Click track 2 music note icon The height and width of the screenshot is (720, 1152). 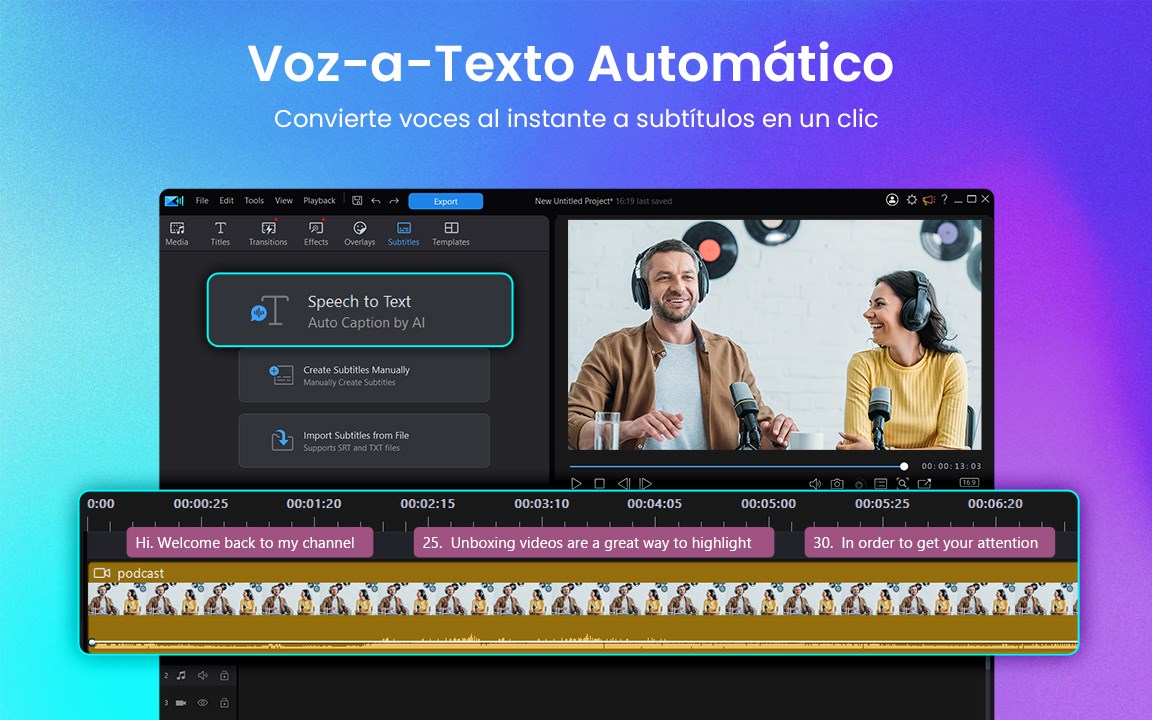[x=181, y=675]
